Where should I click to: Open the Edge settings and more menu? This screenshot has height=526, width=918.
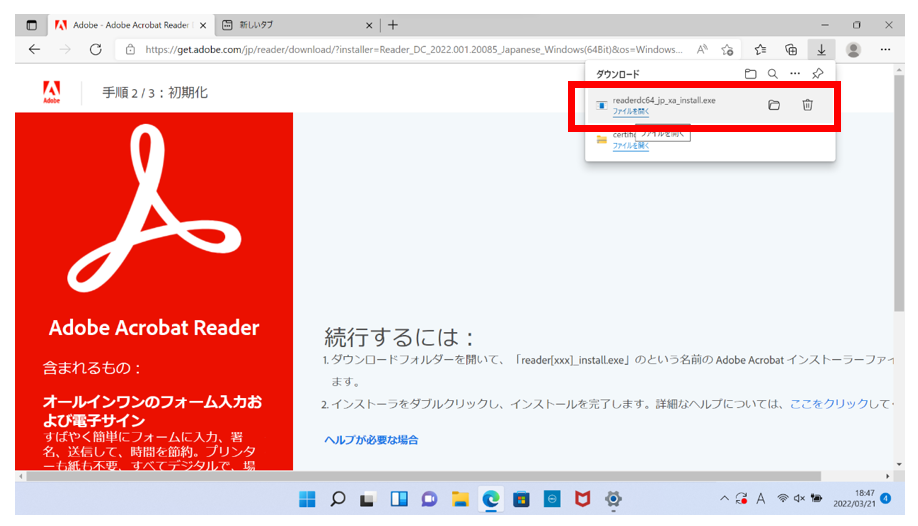pyautogui.click(x=885, y=50)
